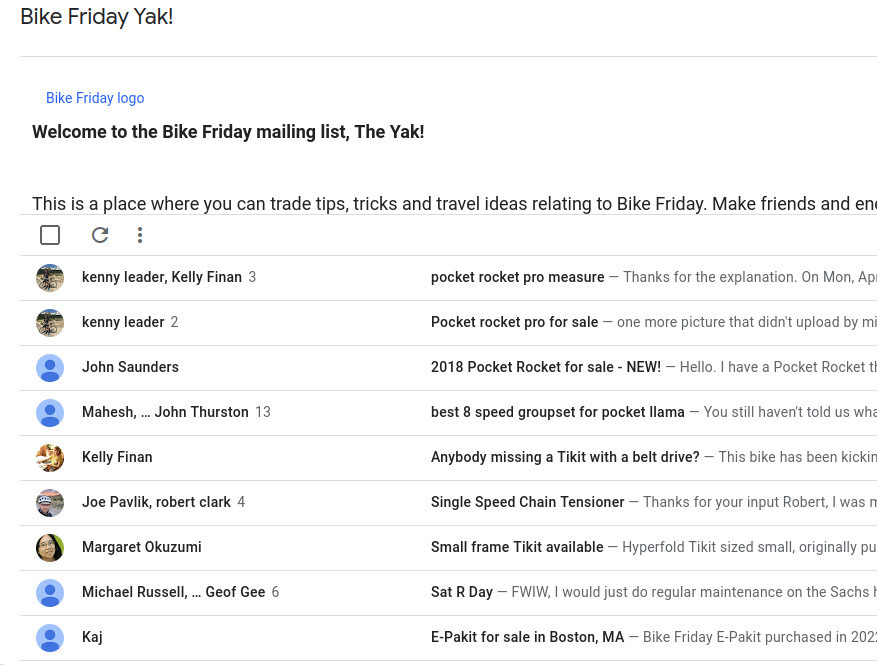
Task: Click Joe Pavlik's profile photo
Action: (x=50, y=503)
